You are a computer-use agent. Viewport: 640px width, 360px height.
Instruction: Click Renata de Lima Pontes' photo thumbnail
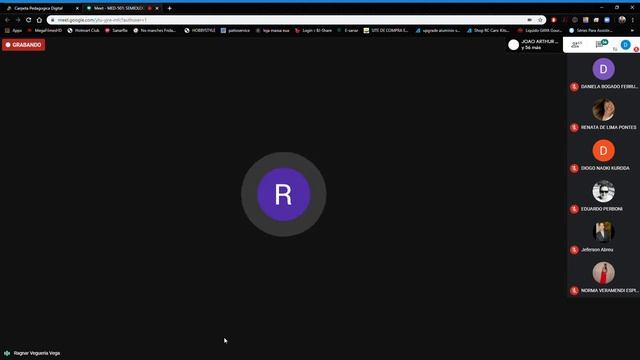pos(603,109)
